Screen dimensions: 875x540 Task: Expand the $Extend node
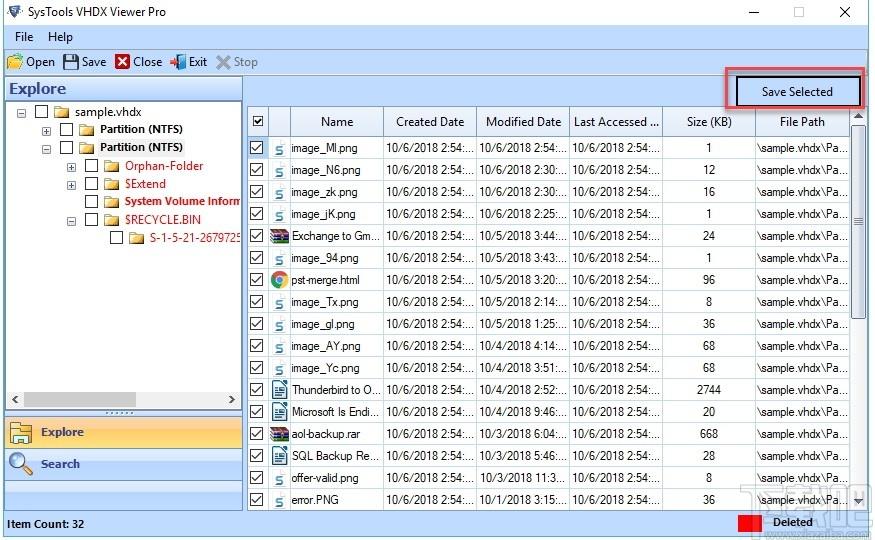tap(71, 185)
